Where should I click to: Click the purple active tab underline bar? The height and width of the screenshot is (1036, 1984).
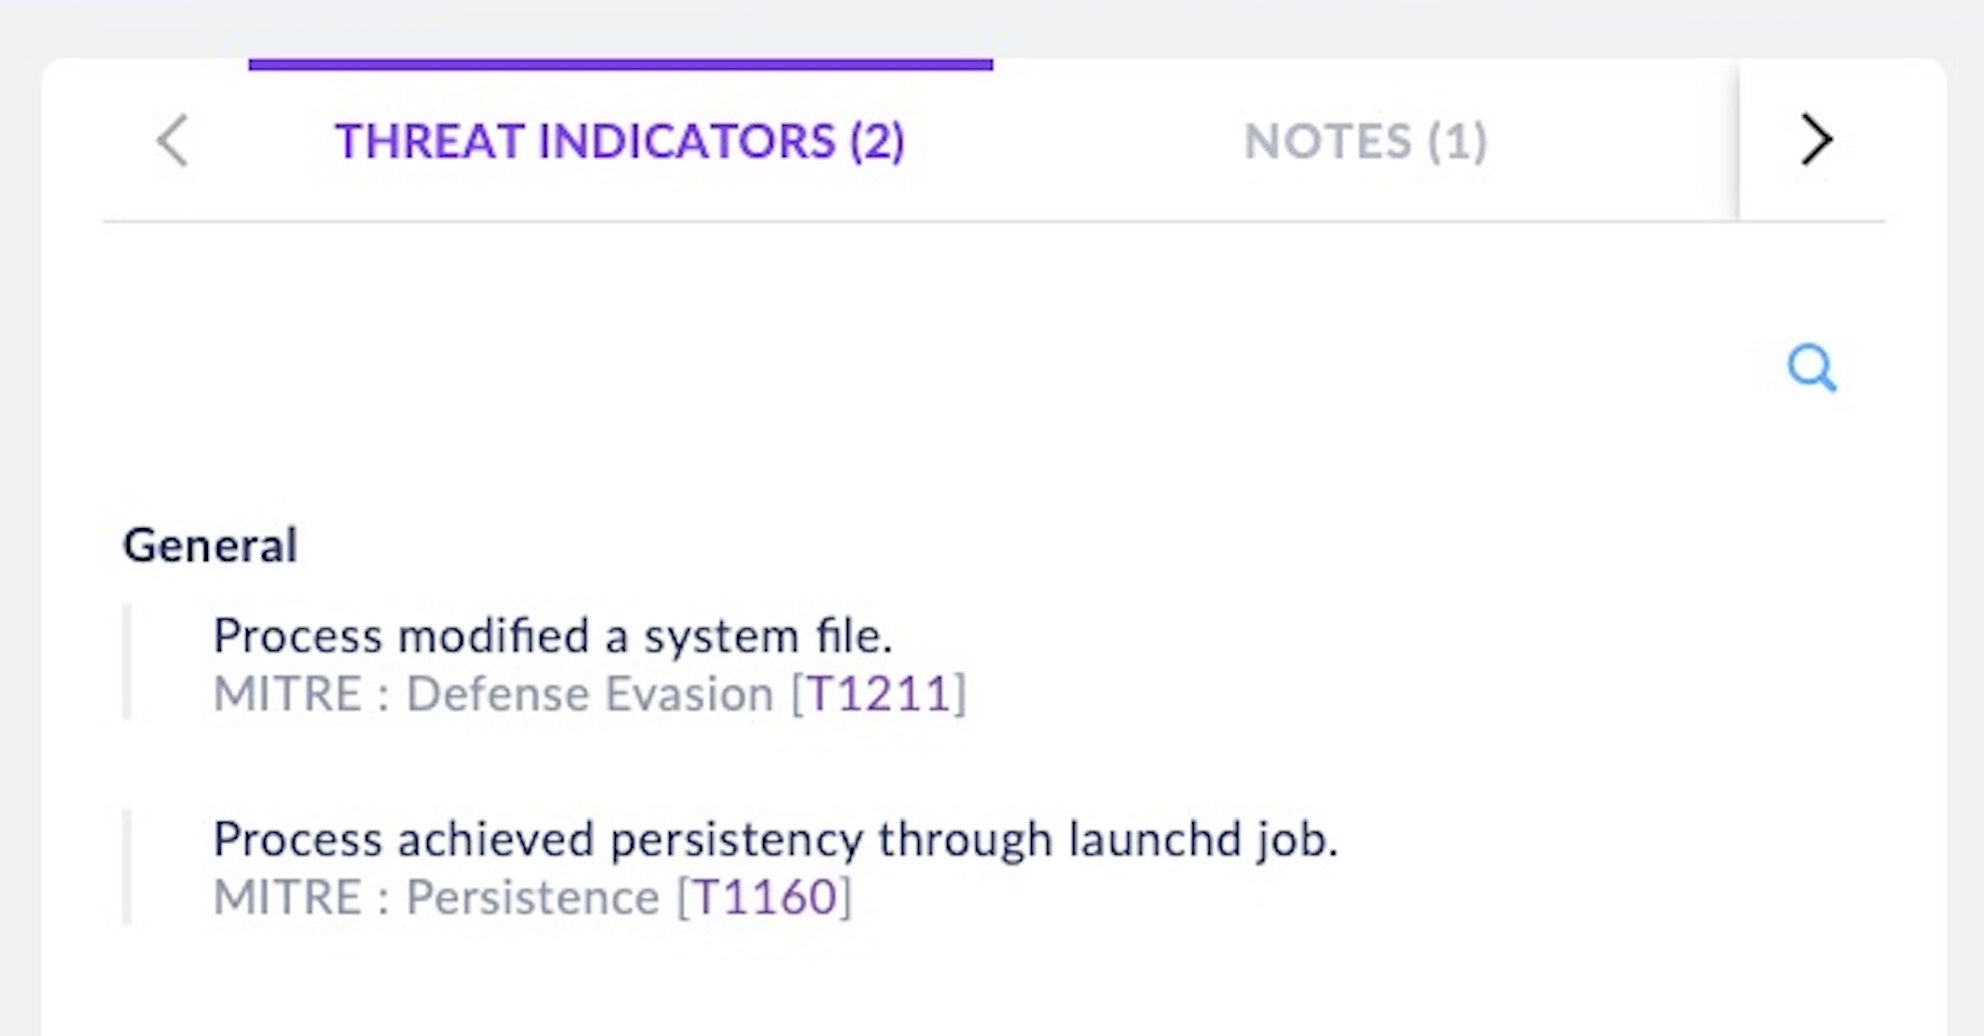pyautogui.click(x=620, y=65)
